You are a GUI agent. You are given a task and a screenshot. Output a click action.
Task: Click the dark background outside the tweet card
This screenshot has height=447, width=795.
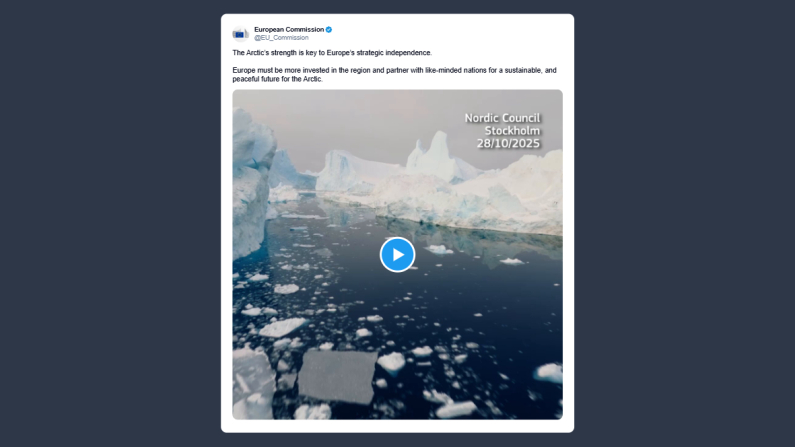point(112,223)
